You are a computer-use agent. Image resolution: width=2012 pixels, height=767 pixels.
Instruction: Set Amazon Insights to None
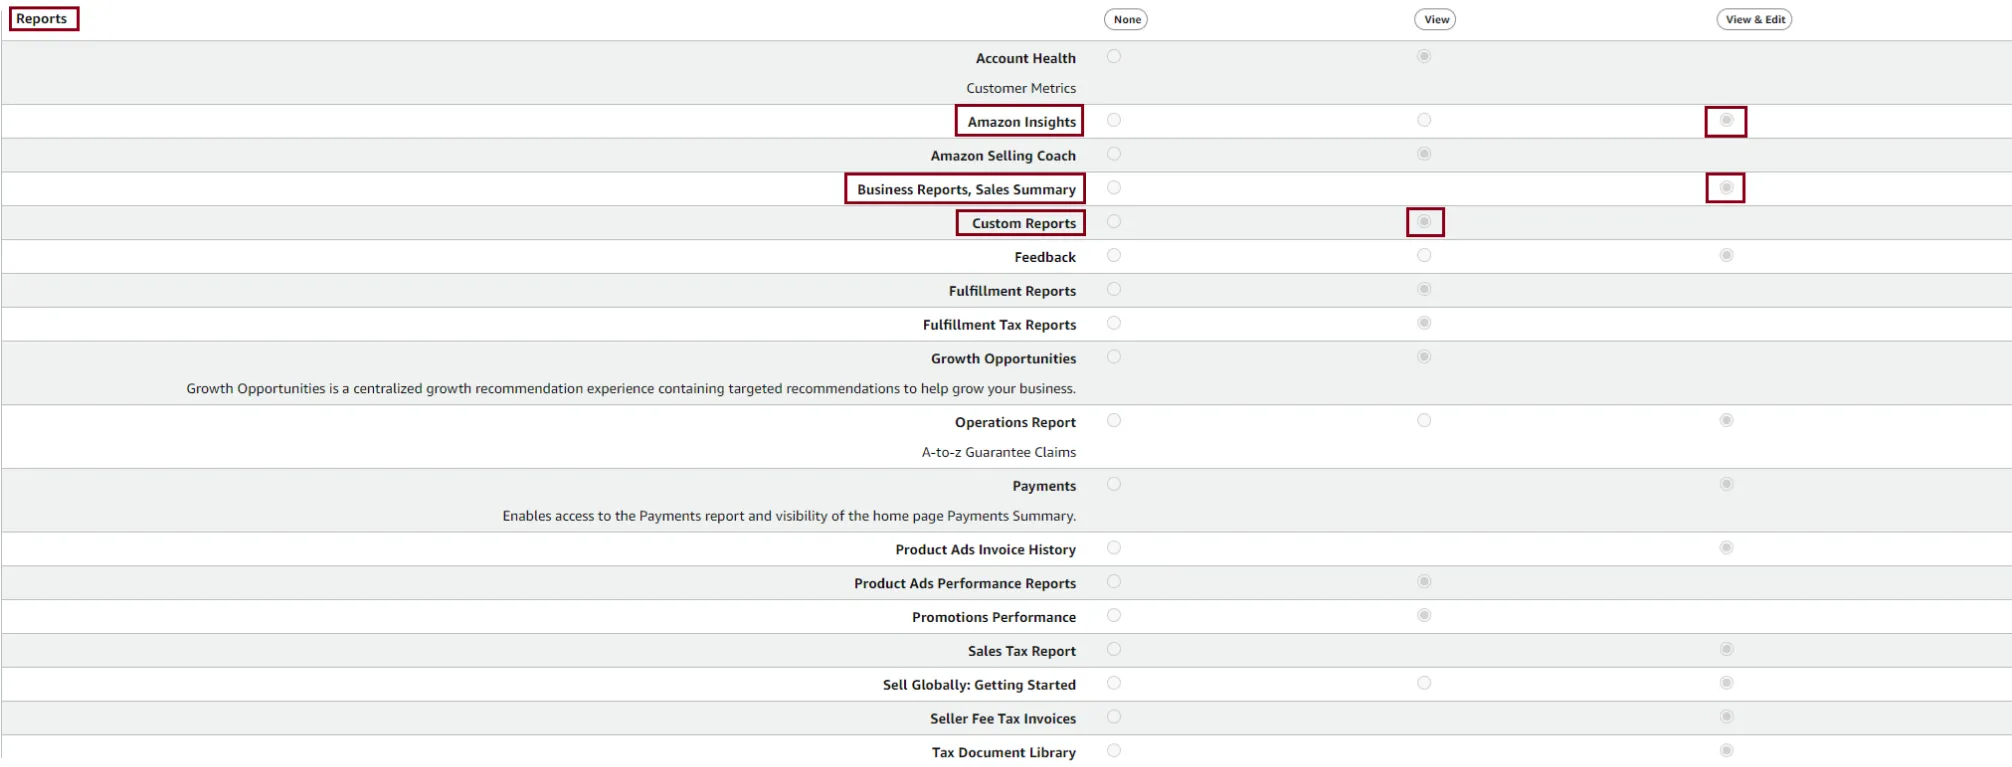1114,120
